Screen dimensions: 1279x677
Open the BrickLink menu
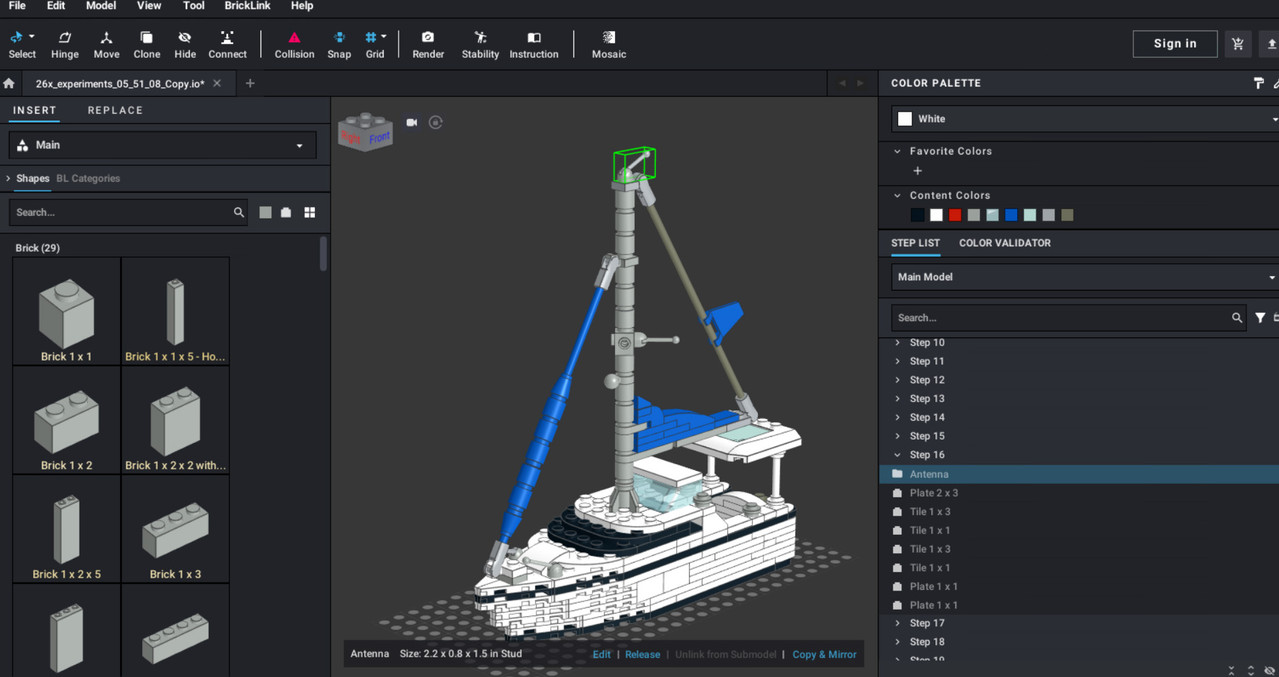coord(248,6)
